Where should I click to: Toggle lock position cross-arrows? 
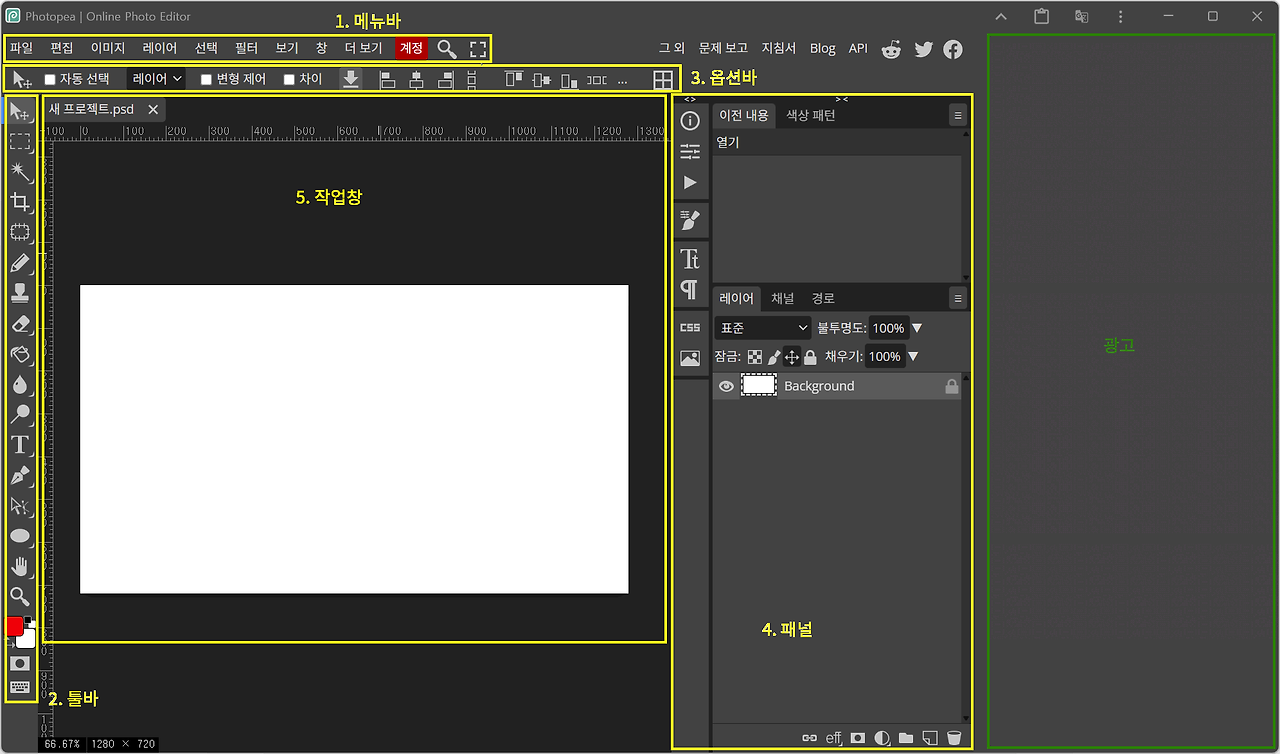(x=791, y=357)
